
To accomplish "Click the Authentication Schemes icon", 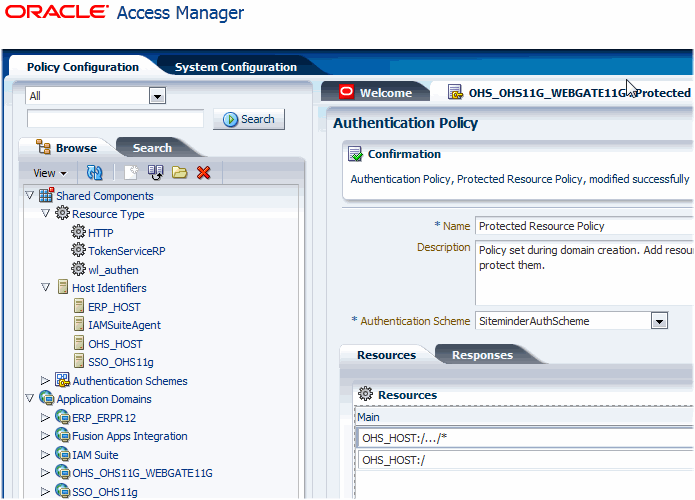I will pos(62,380).
